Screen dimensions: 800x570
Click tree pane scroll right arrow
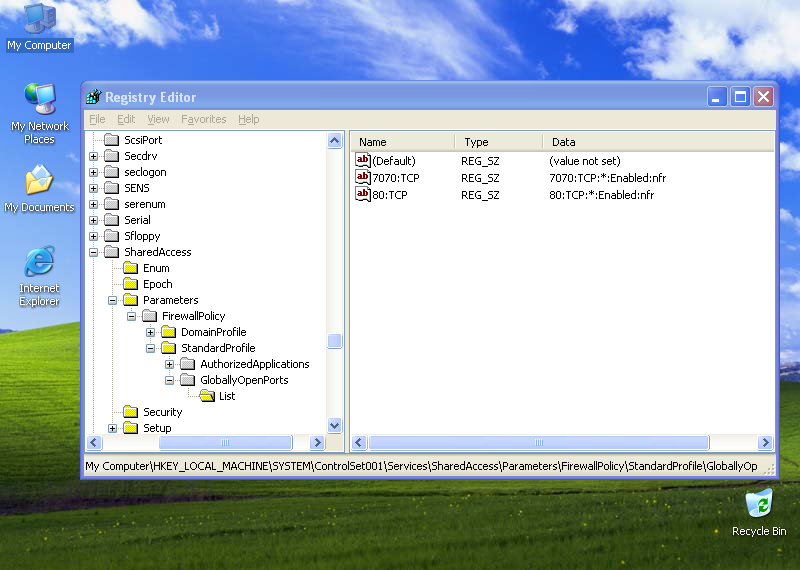(x=317, y=442)
